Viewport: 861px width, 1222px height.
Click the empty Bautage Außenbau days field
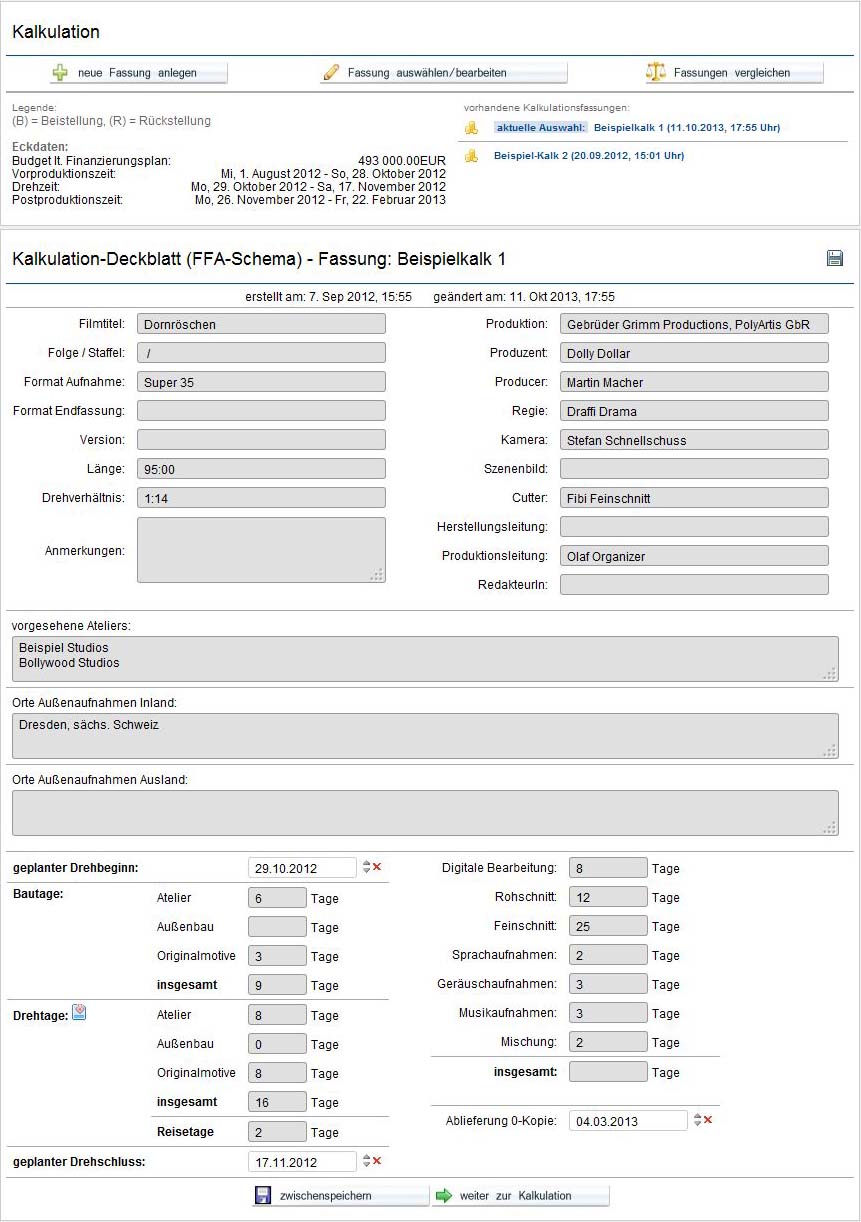[277, 927]
